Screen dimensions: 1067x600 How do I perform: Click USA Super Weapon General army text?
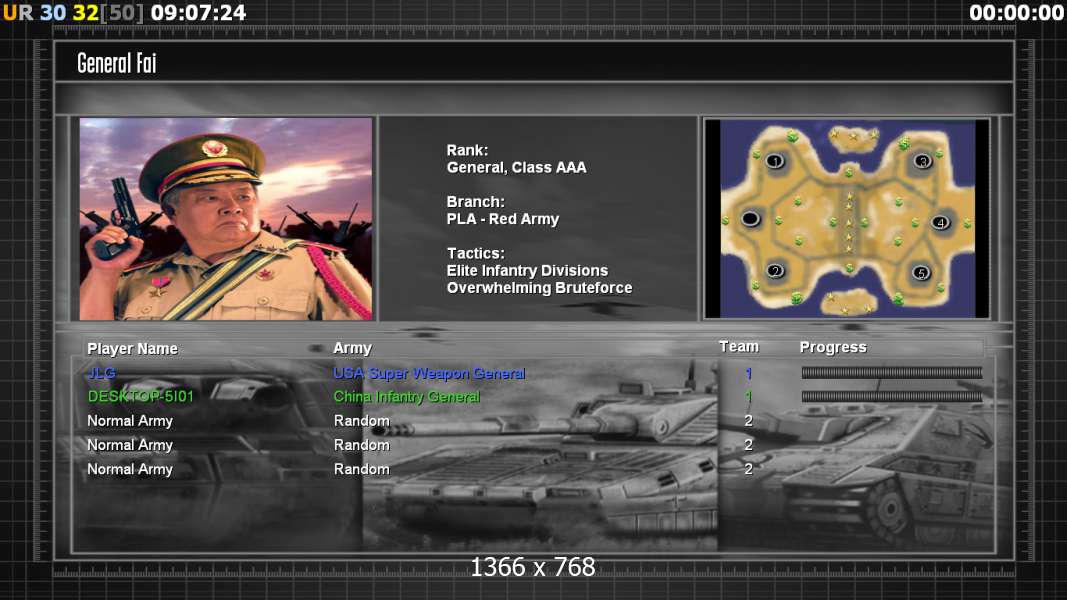click(x=429, y=373)
